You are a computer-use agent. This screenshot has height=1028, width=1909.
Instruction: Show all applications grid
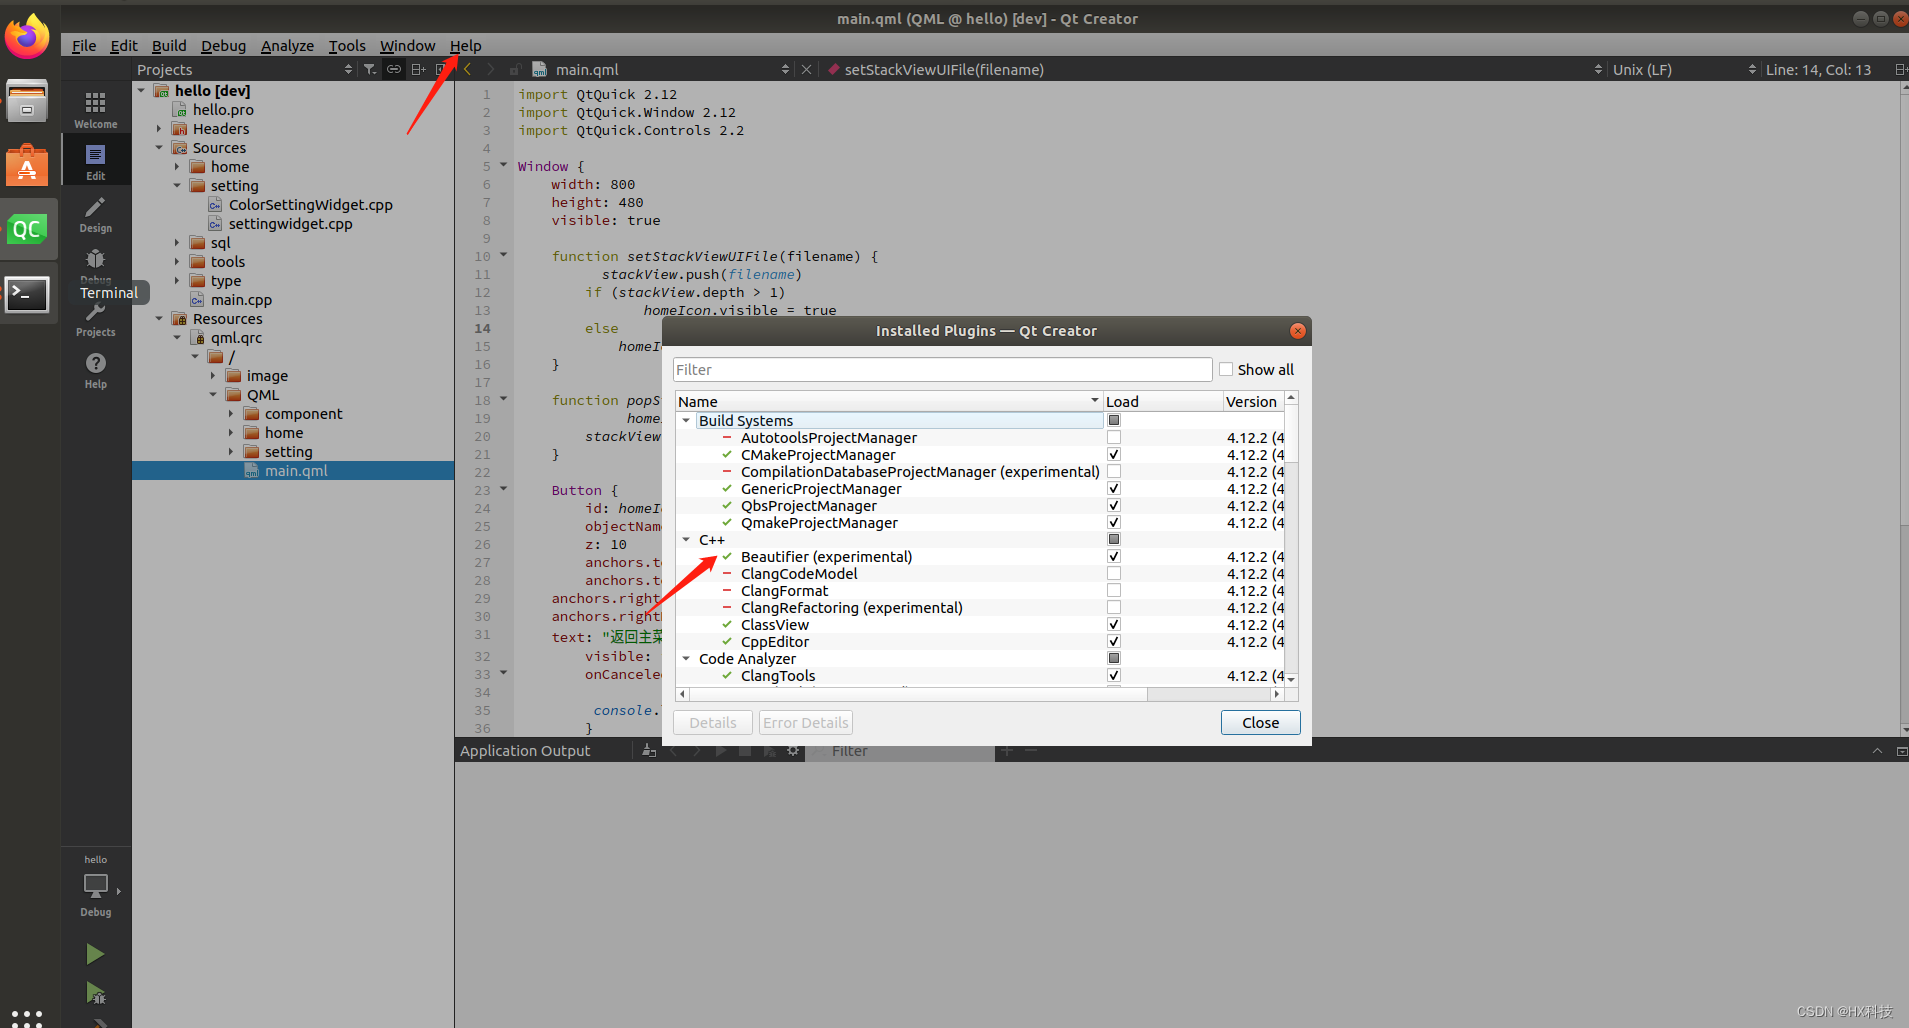(x=27, y=1018)
